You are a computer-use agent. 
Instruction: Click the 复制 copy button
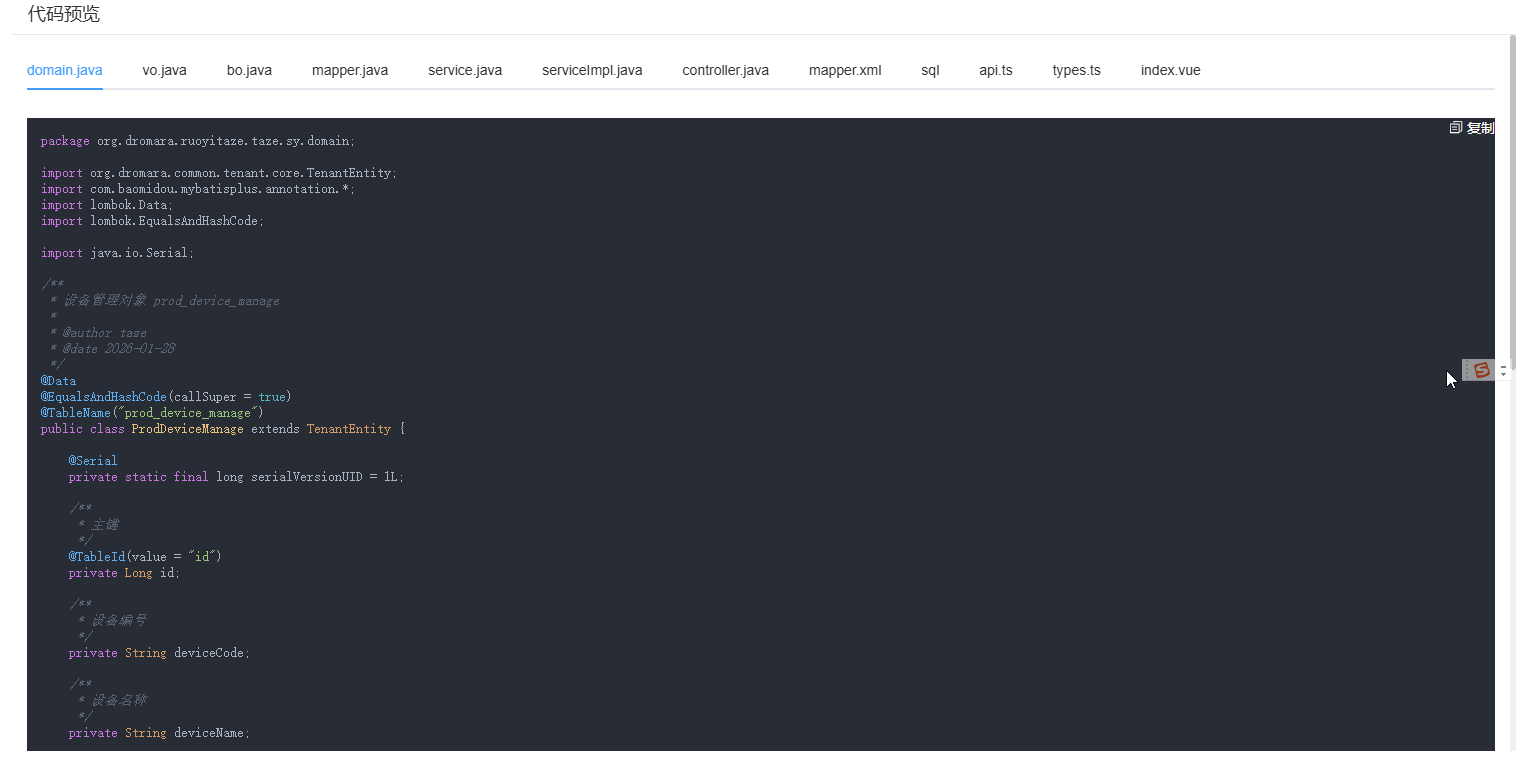tap(1472, 128)
